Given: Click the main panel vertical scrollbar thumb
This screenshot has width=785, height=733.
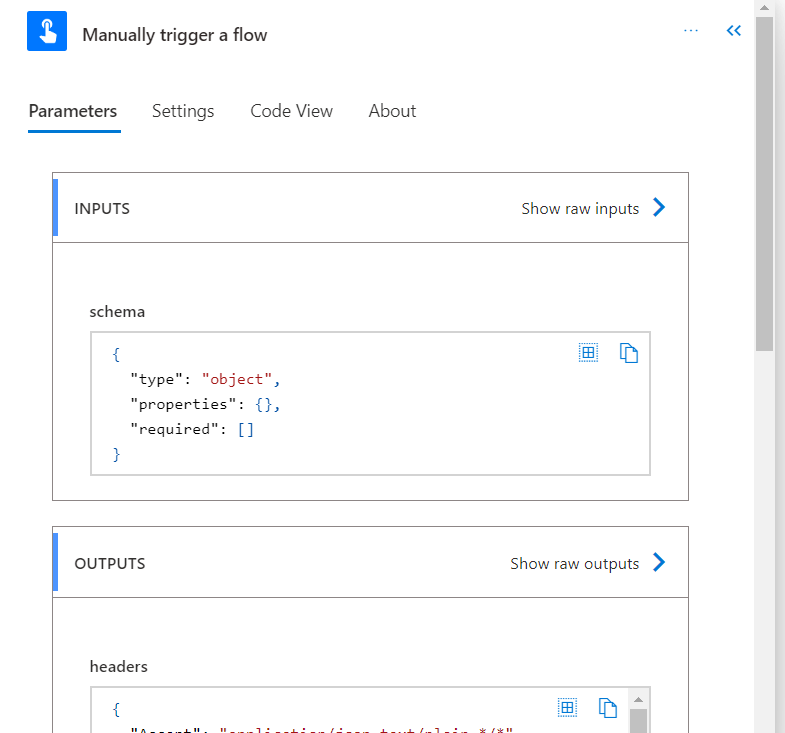Looking at the screenshot, I should tap(764, 180).
